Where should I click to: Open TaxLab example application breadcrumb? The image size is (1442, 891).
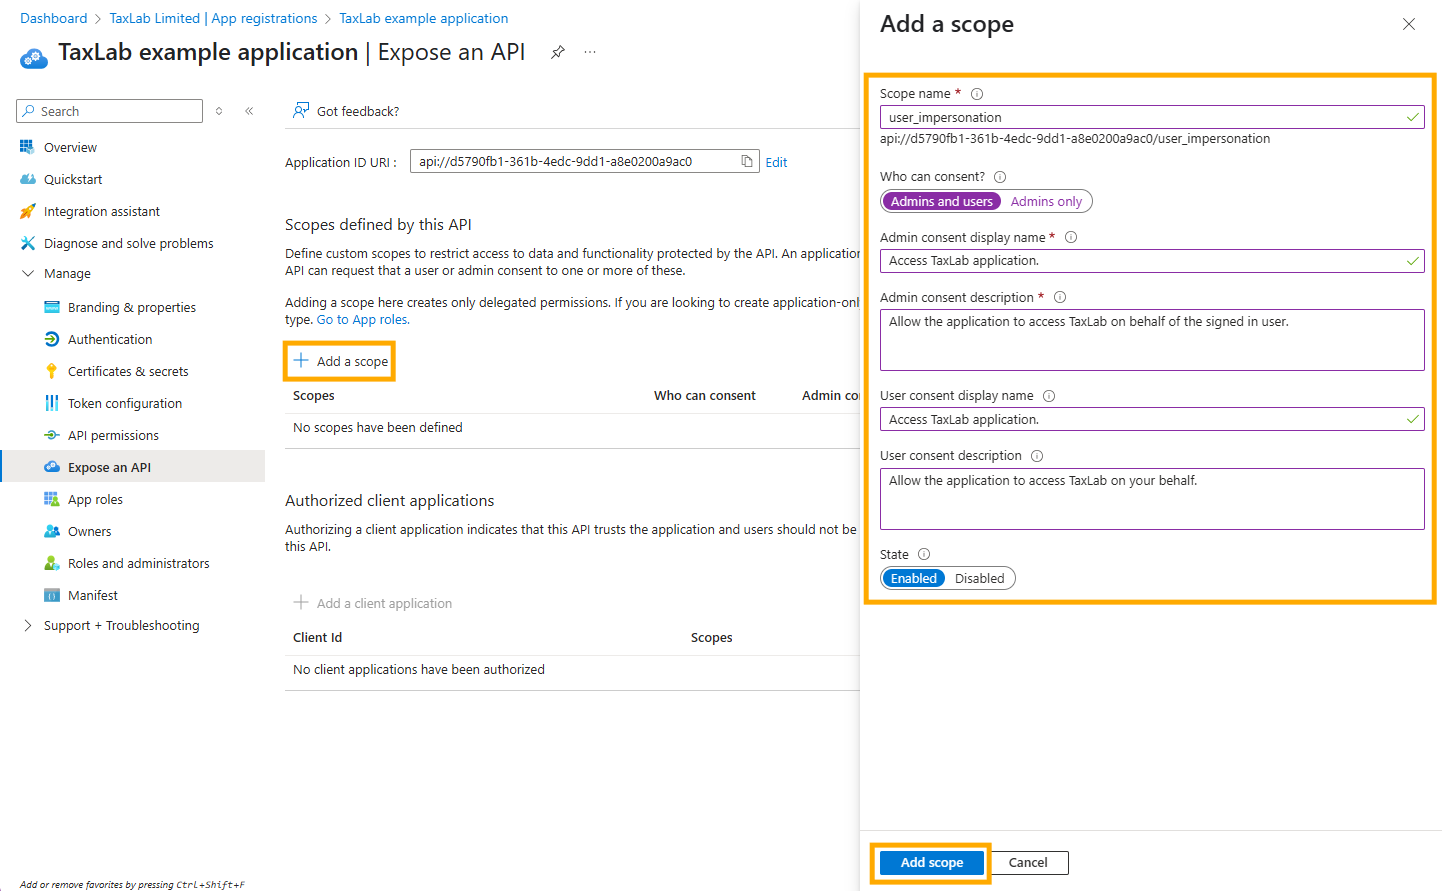[x=424, y=18]
